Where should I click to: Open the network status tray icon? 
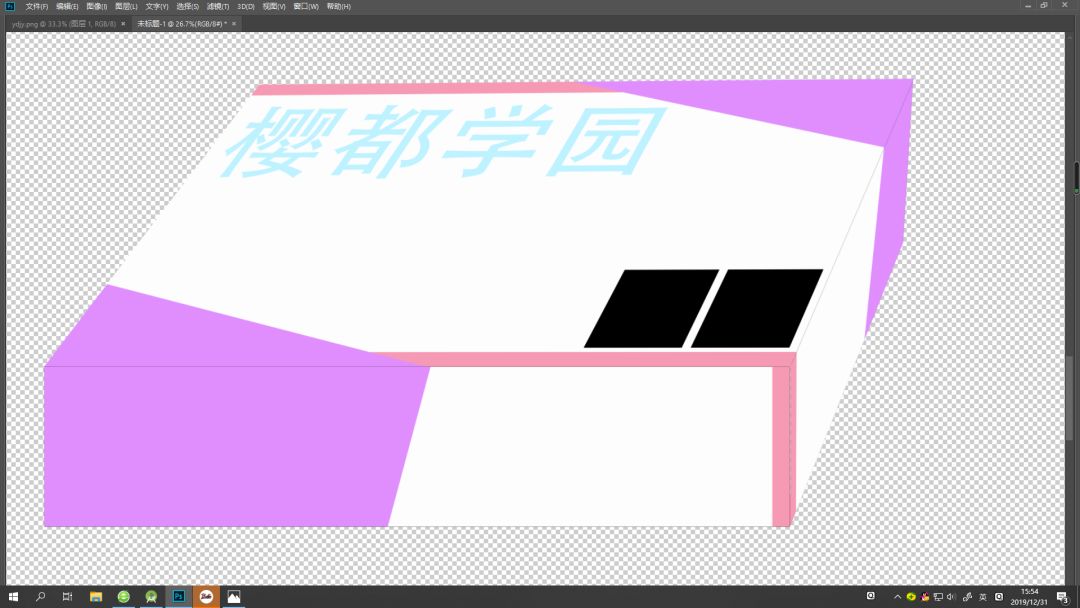pyautogui.click(x=938, y=597)
